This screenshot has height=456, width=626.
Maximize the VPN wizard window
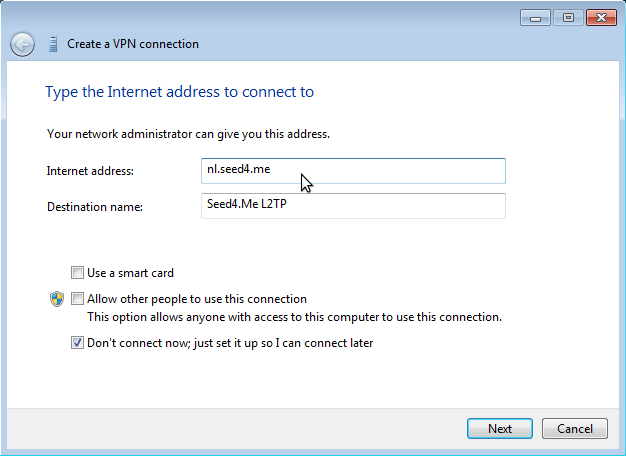click(566, 18)
